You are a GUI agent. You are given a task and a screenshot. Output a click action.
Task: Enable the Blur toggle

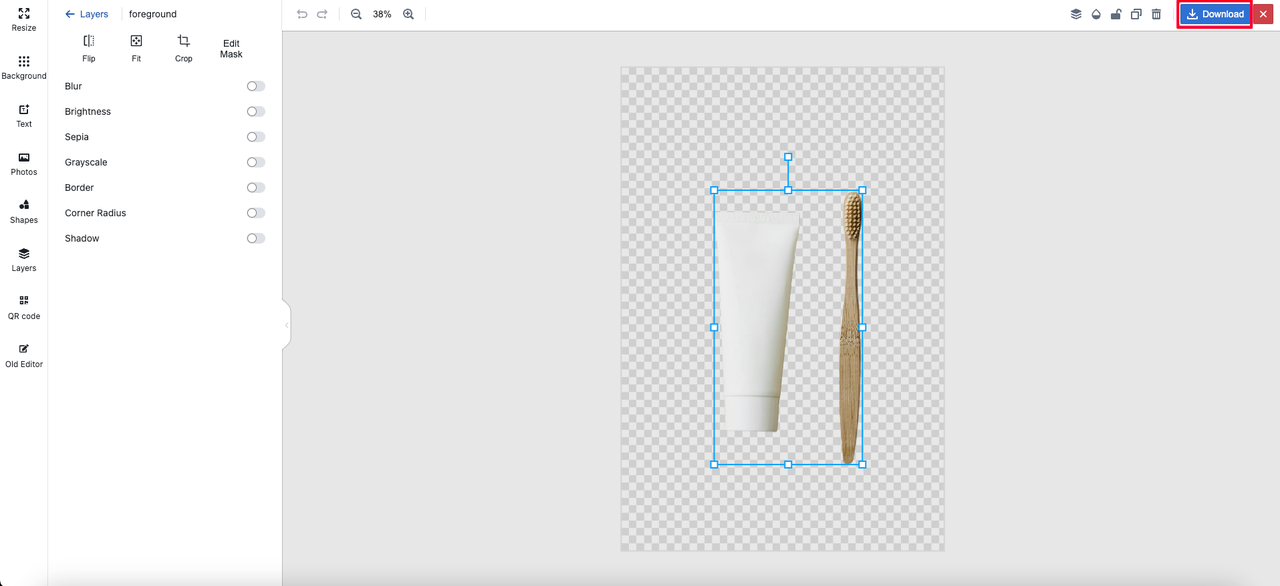pos(256,86)
